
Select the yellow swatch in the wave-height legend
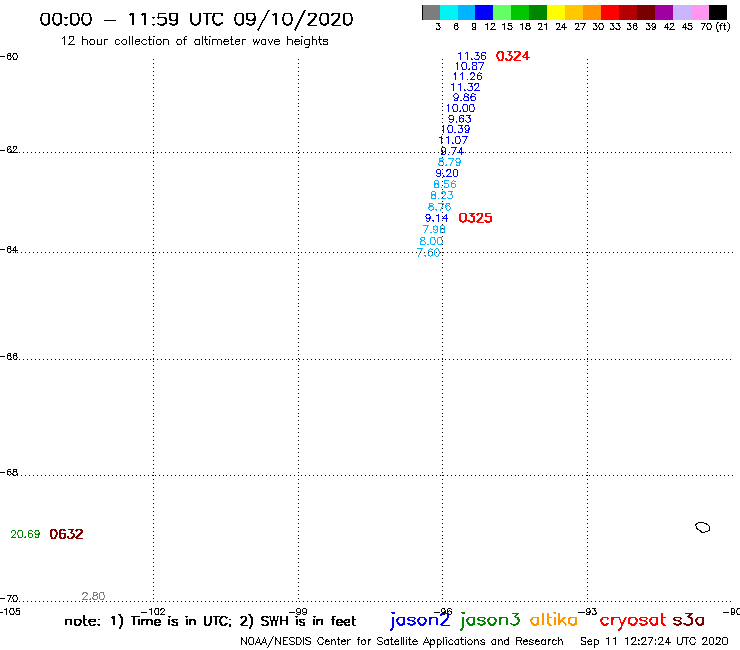point(556,12)
